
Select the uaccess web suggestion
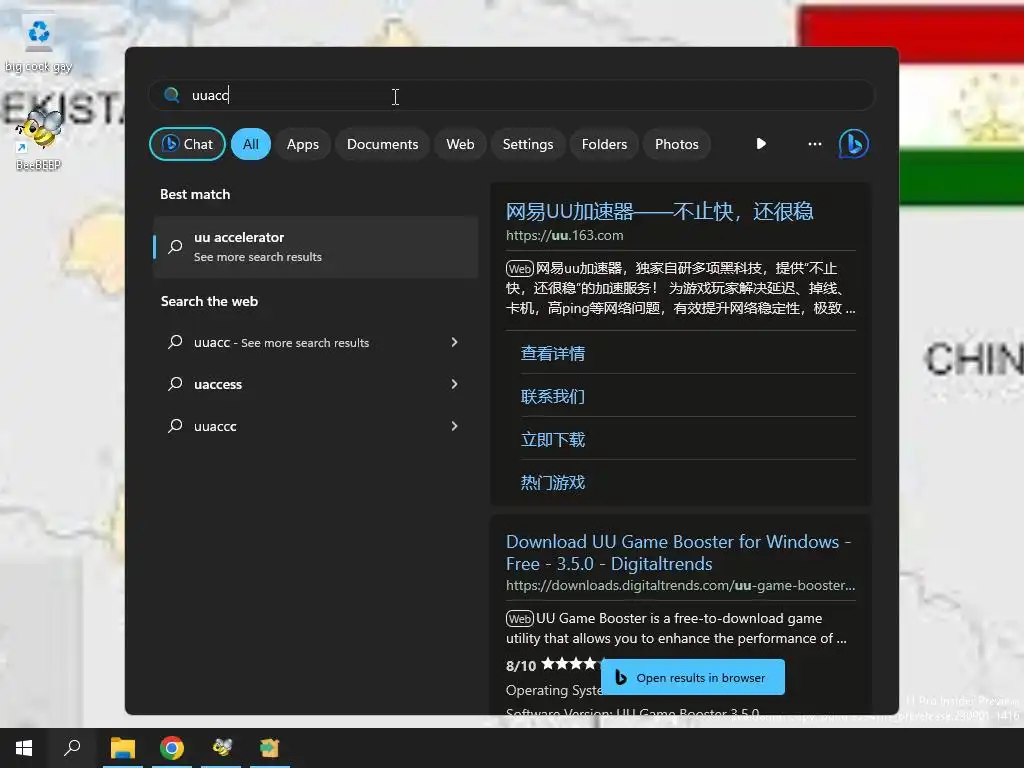tap(315, 384)
